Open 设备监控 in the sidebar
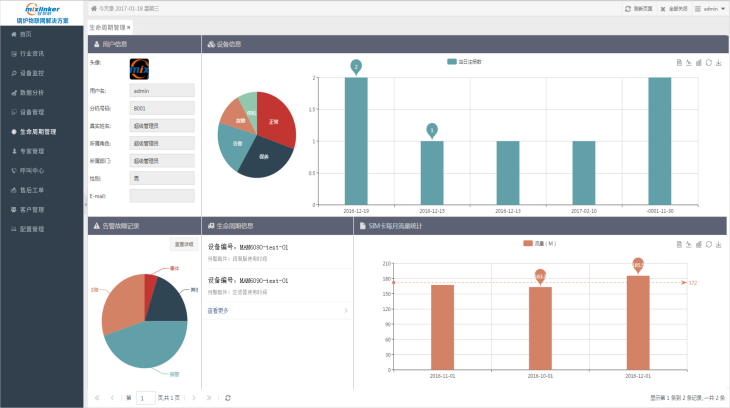 [31, 73]
